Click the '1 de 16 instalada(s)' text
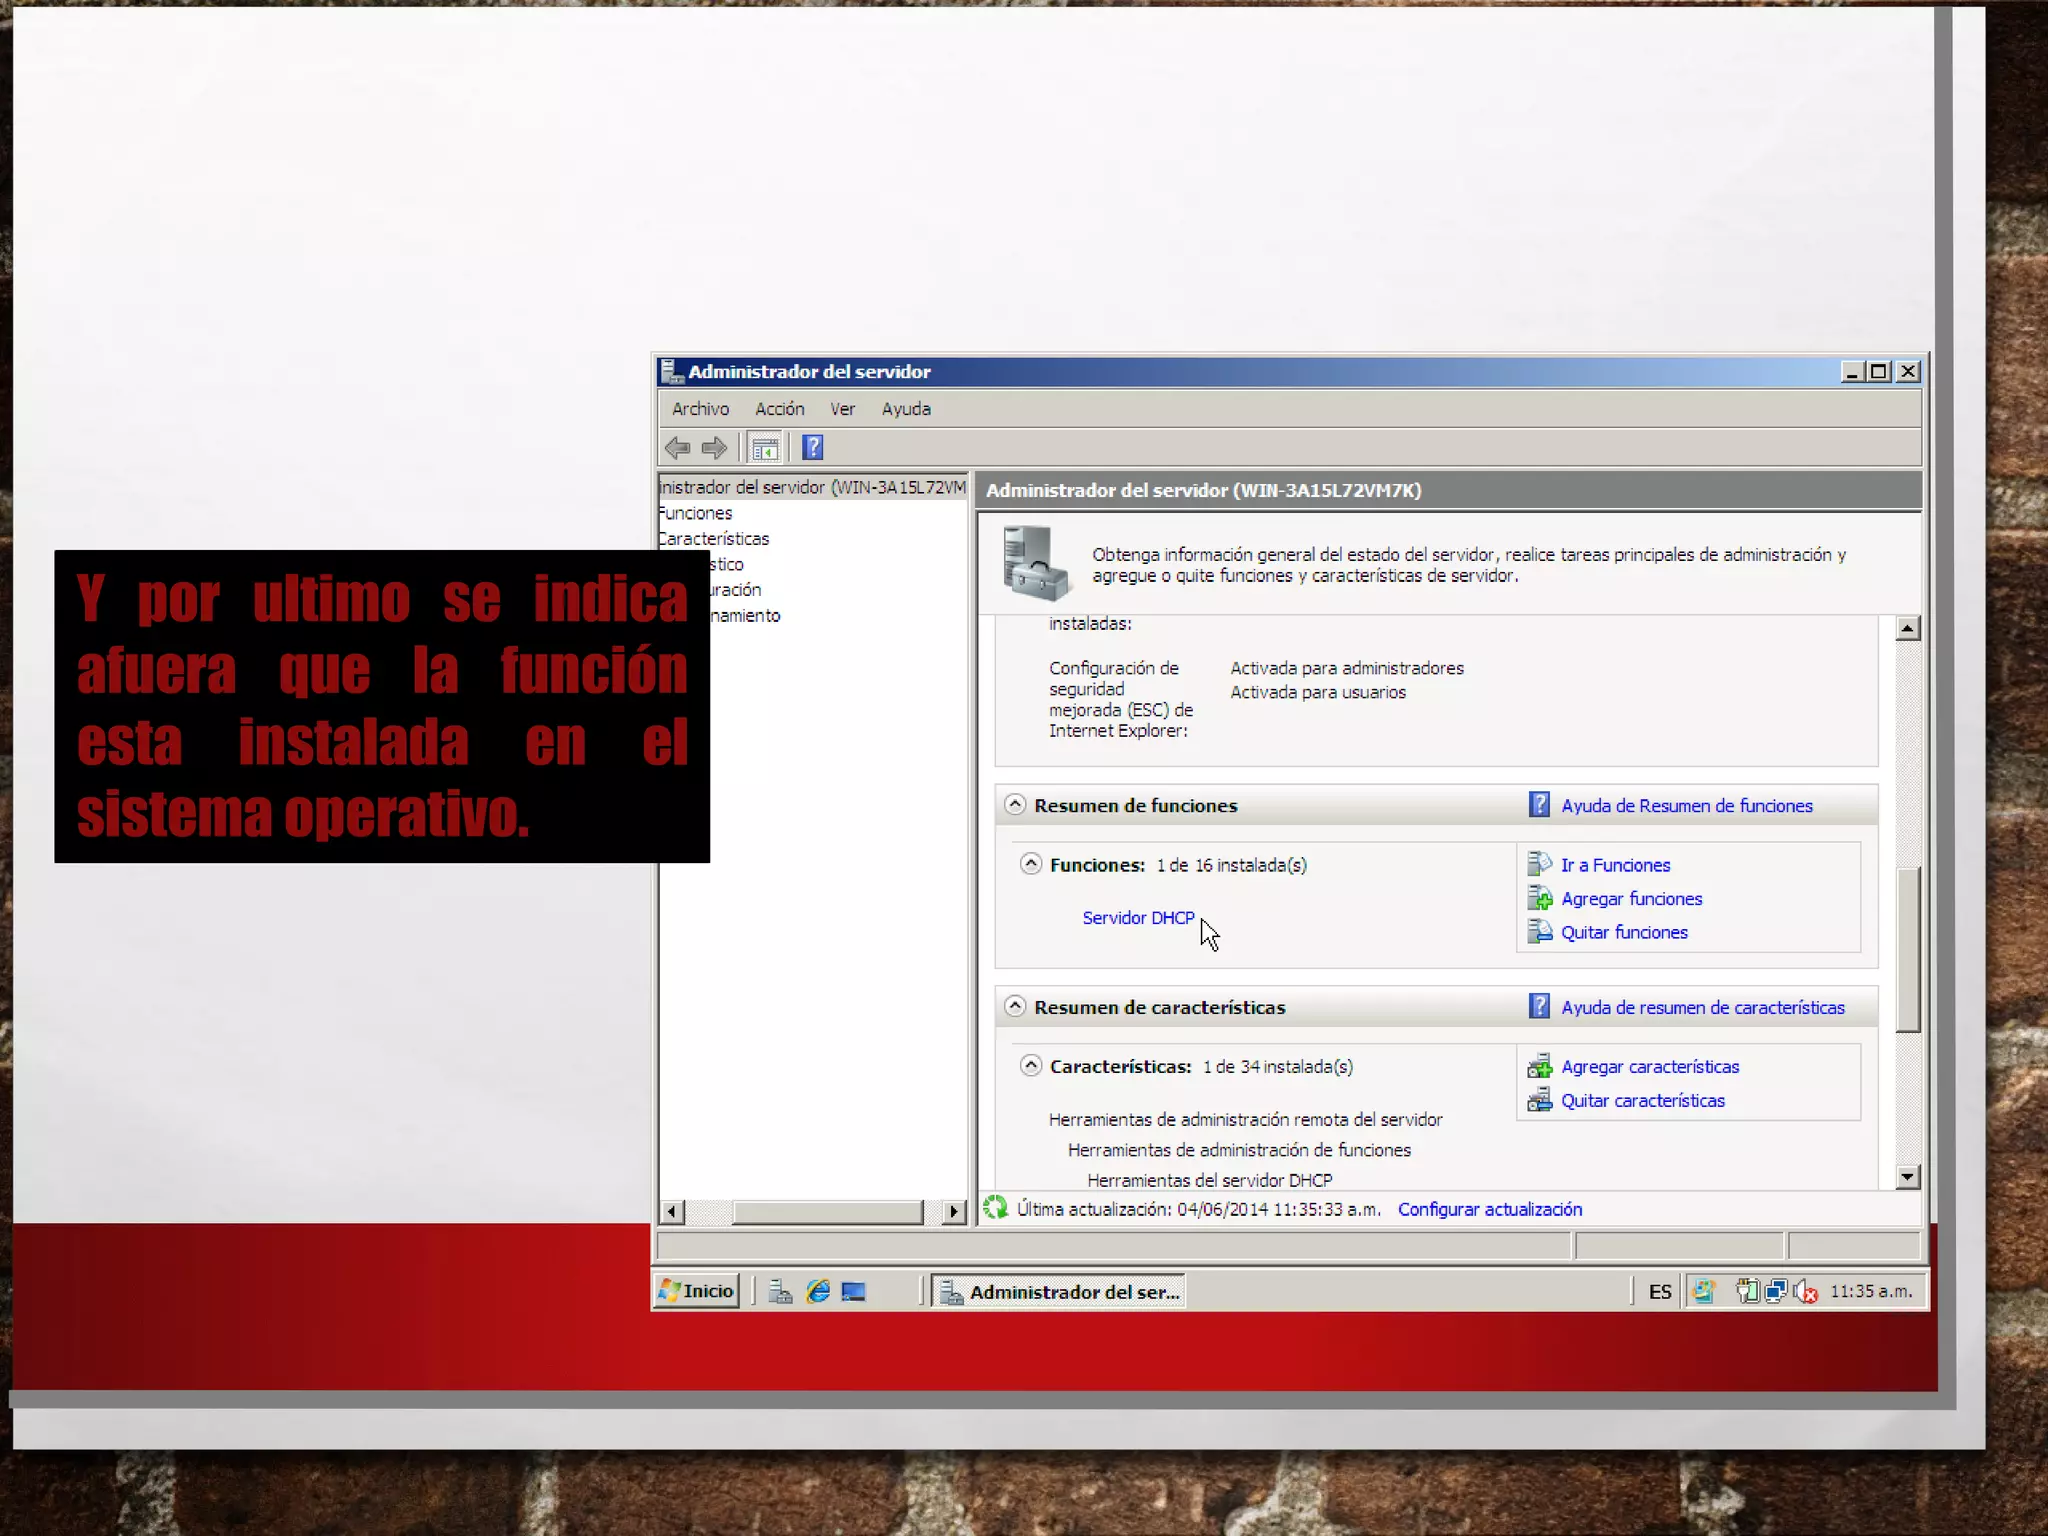Viewport: 2048px width, 1536px height. (x=1231, y=865)
